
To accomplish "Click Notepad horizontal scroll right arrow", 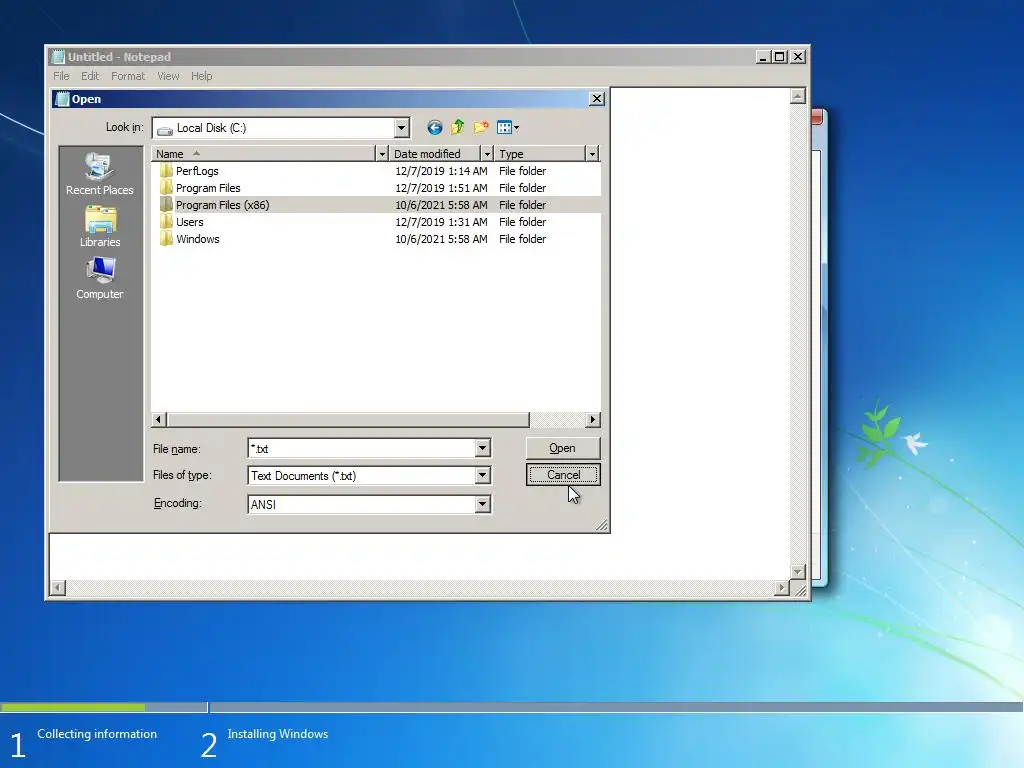I will (782, 588).
